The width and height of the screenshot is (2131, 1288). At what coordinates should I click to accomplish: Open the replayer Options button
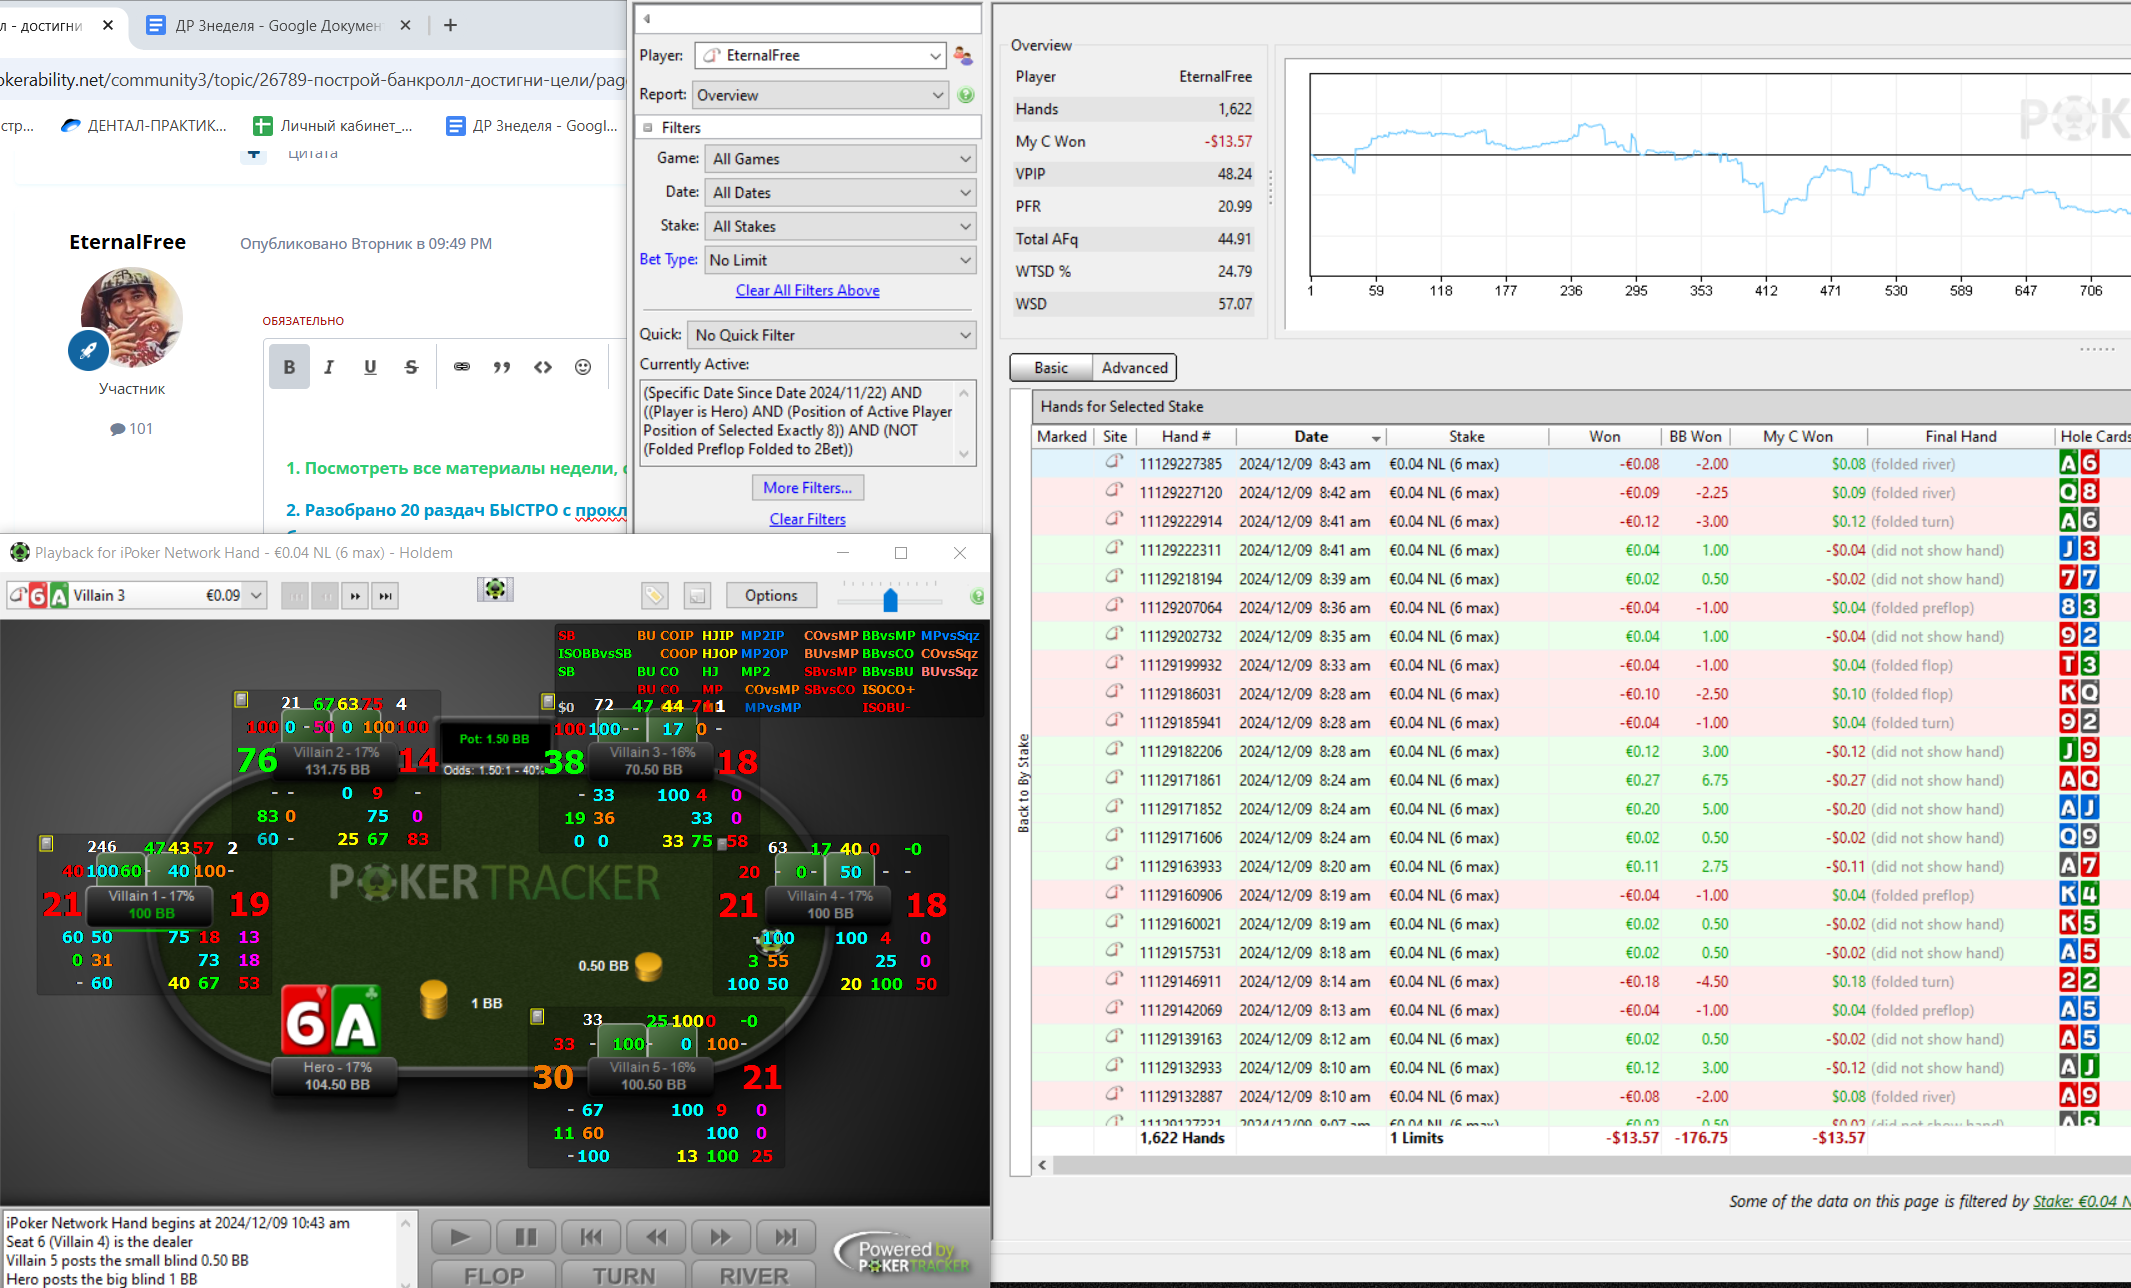[771, 596]
